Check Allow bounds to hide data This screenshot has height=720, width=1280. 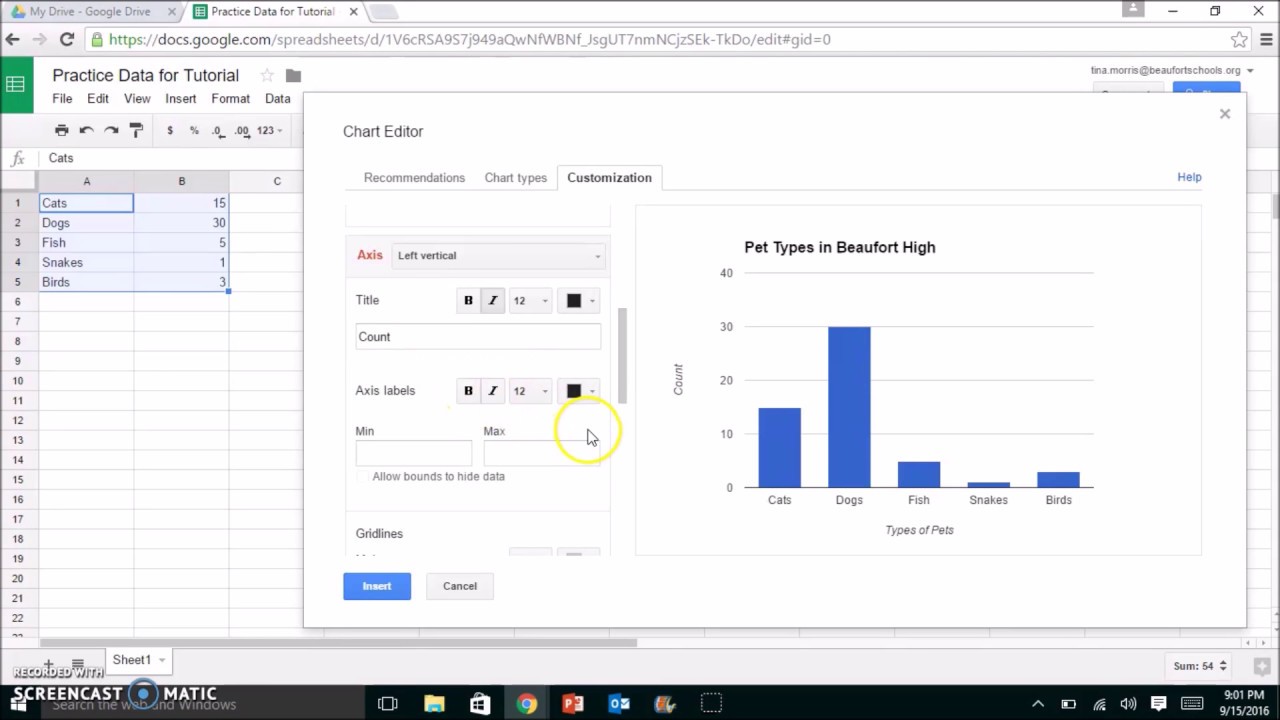tap(364, 477)
